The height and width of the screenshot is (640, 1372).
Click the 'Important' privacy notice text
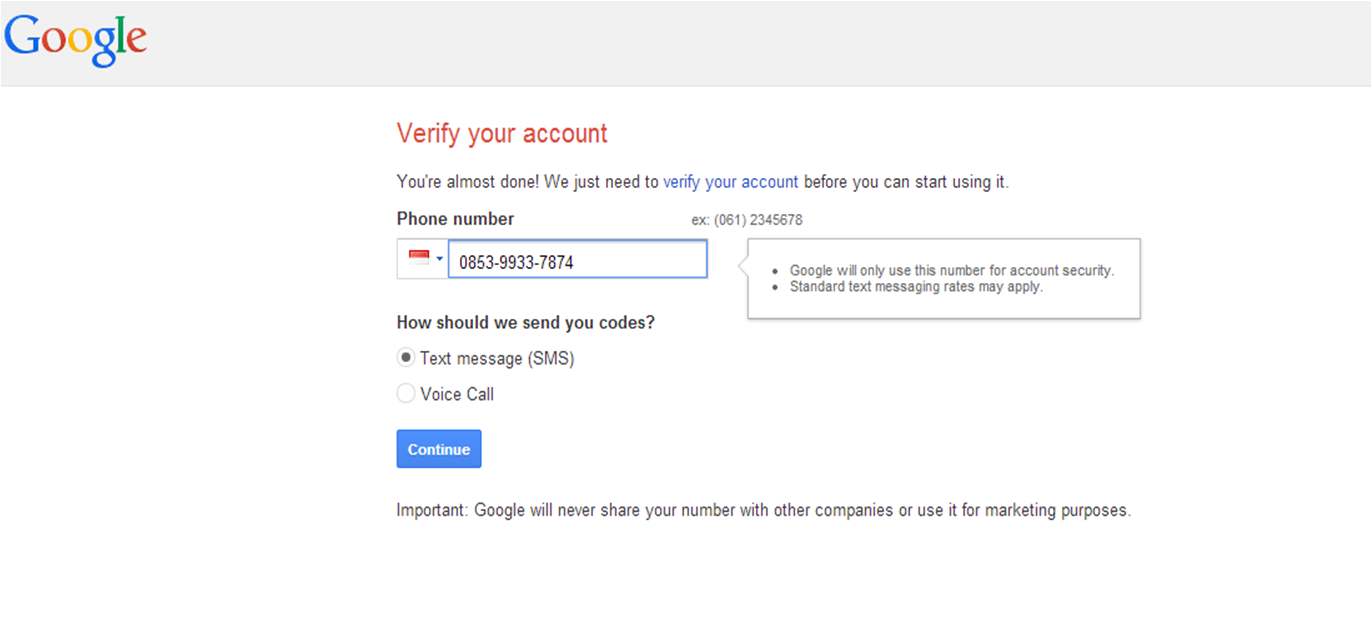tap(763, 510)
